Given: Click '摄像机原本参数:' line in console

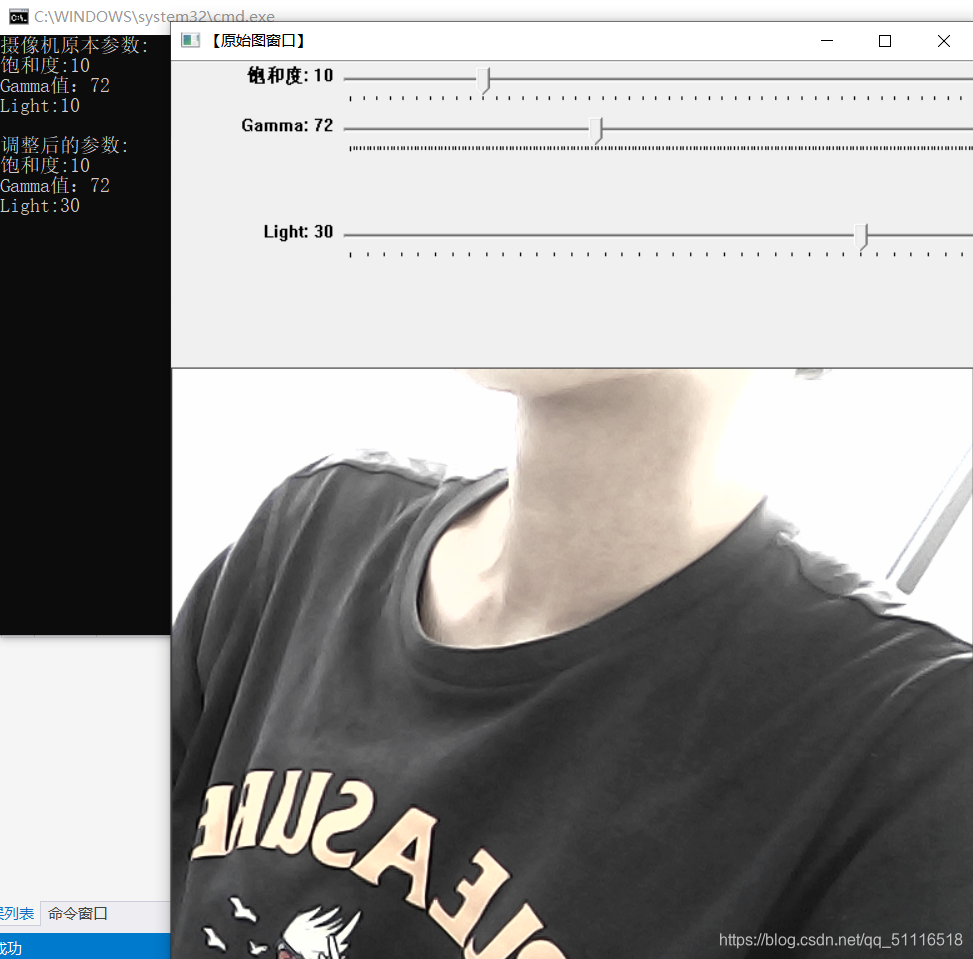Looking at the screenshot, I should [74, 45].
